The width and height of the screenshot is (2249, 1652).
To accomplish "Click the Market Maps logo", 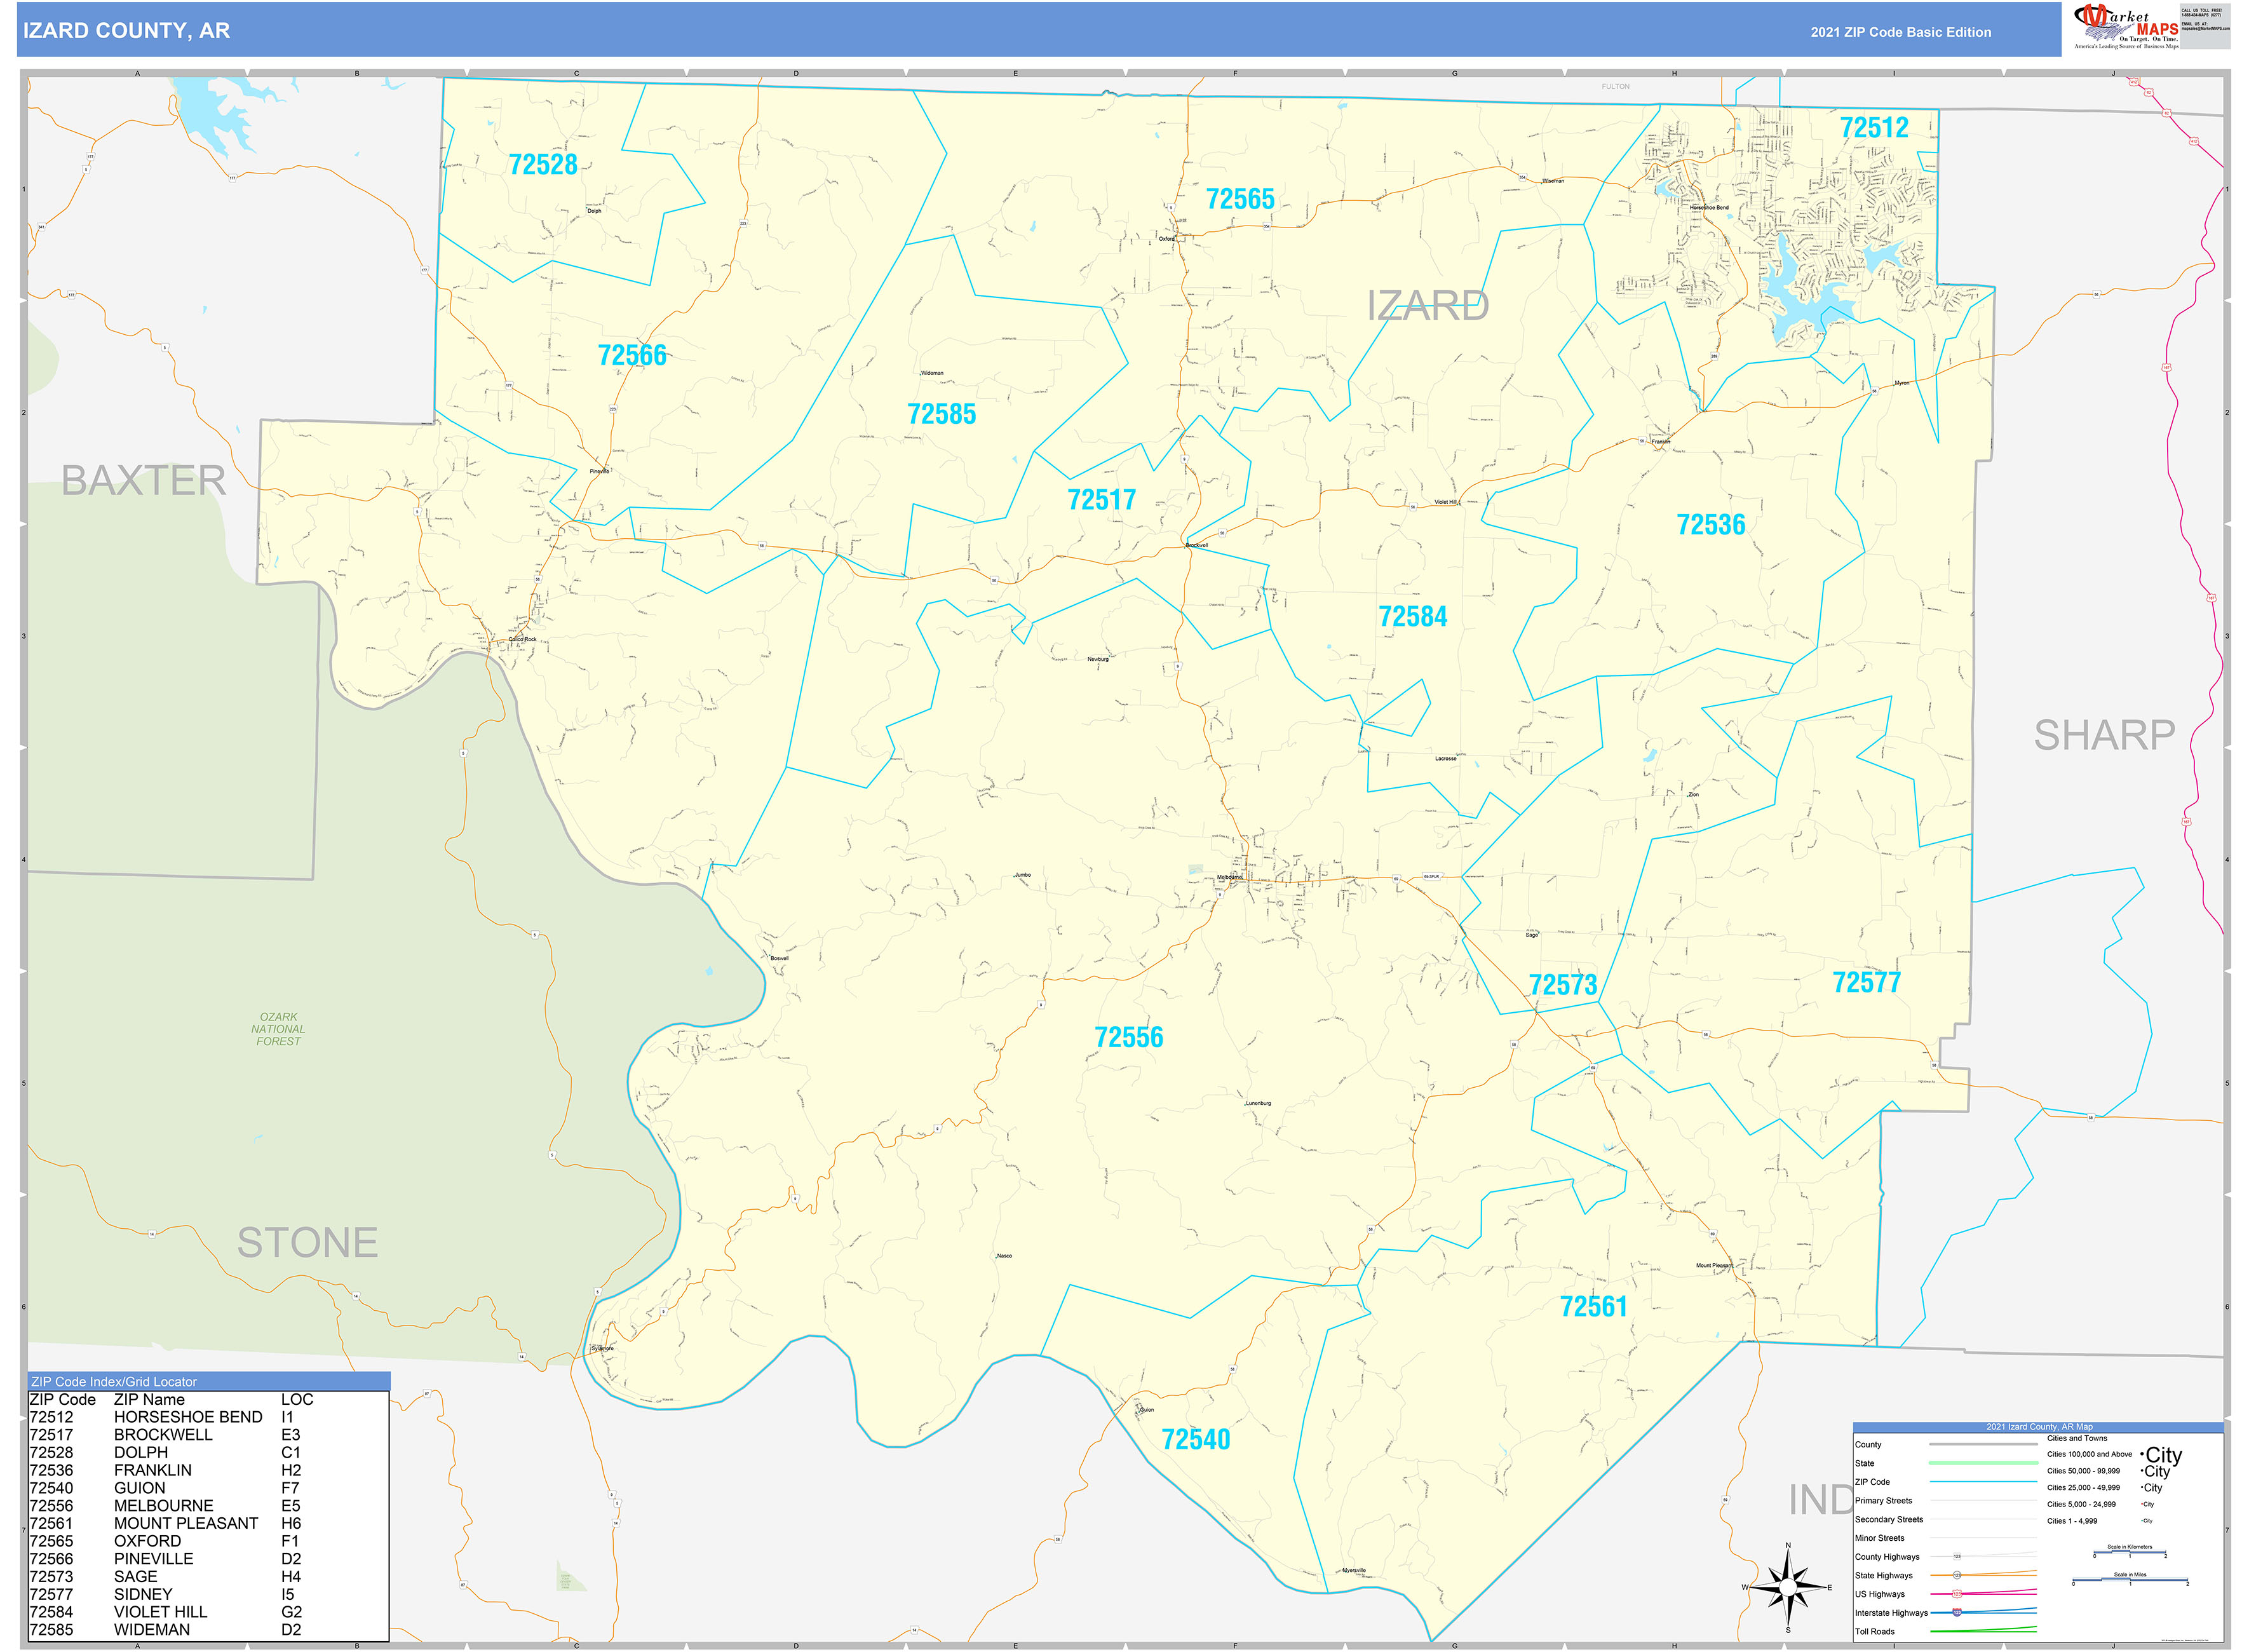I will pyautogui.click(x=2126, y=26).
